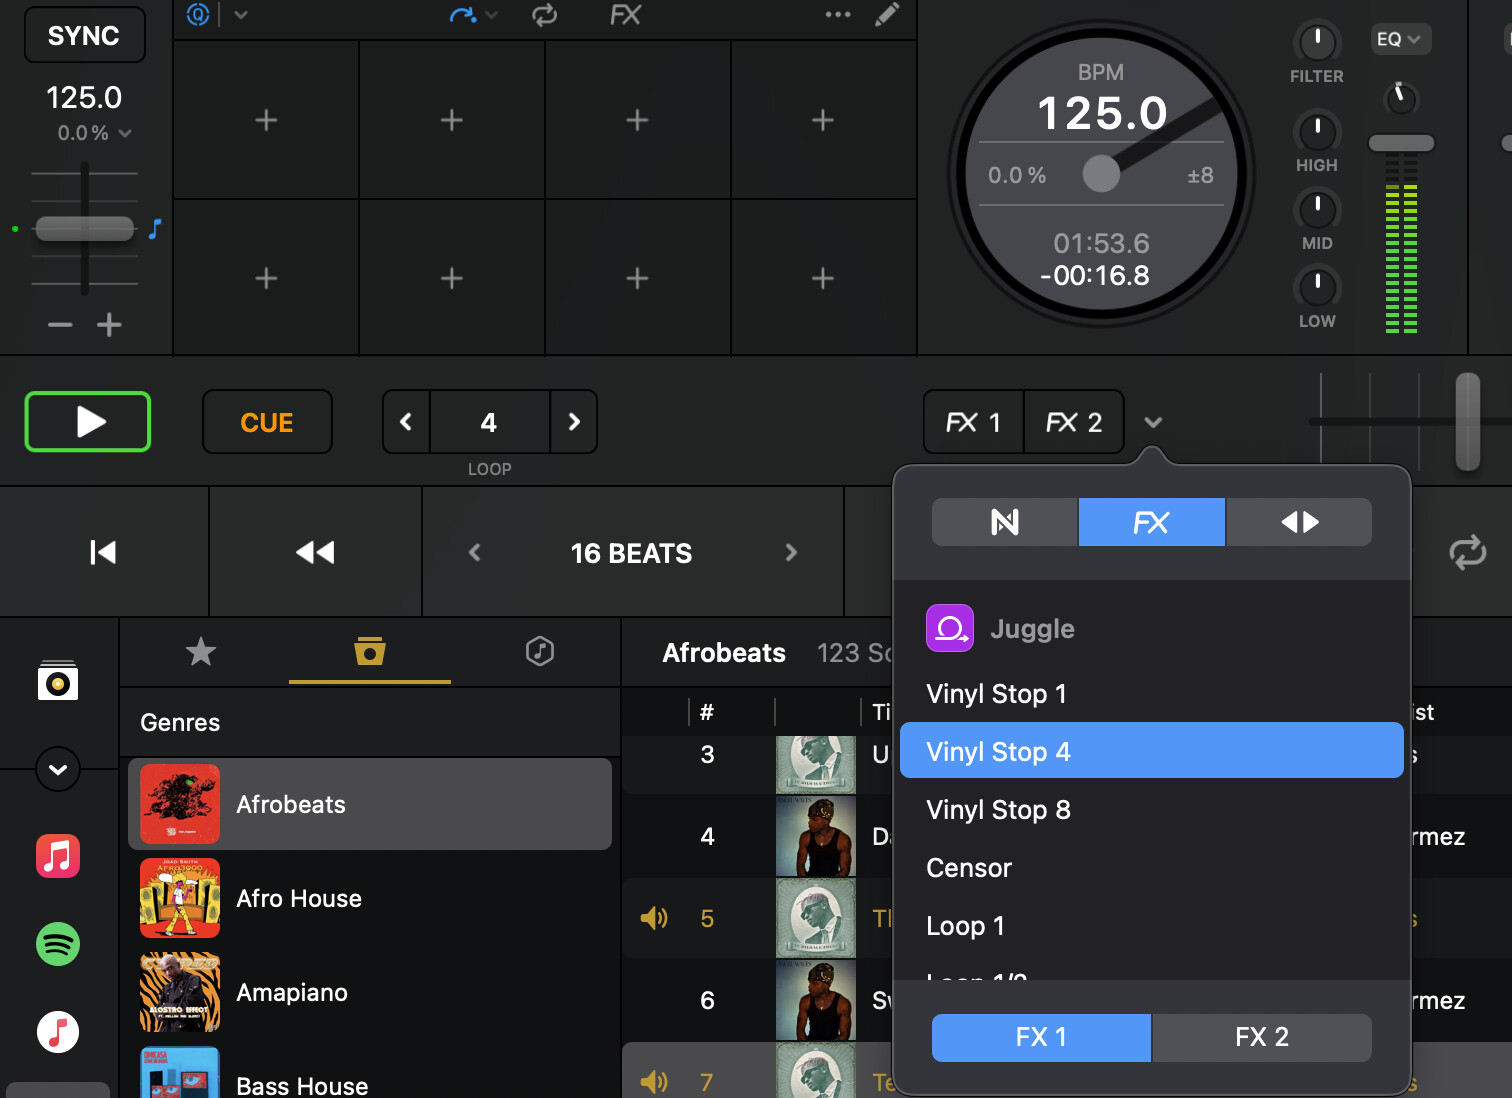Click the pencil edit icon above pads
The height and width of the screenshot is (1098, 1512).
tap(886, 15)
